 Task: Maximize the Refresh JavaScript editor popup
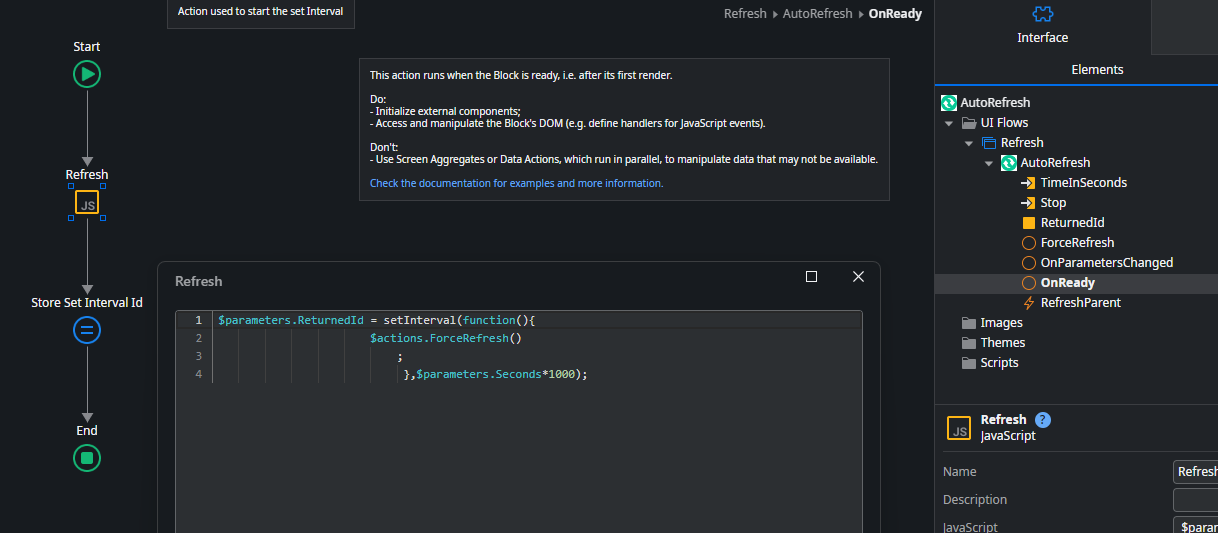tap(811, 277)
